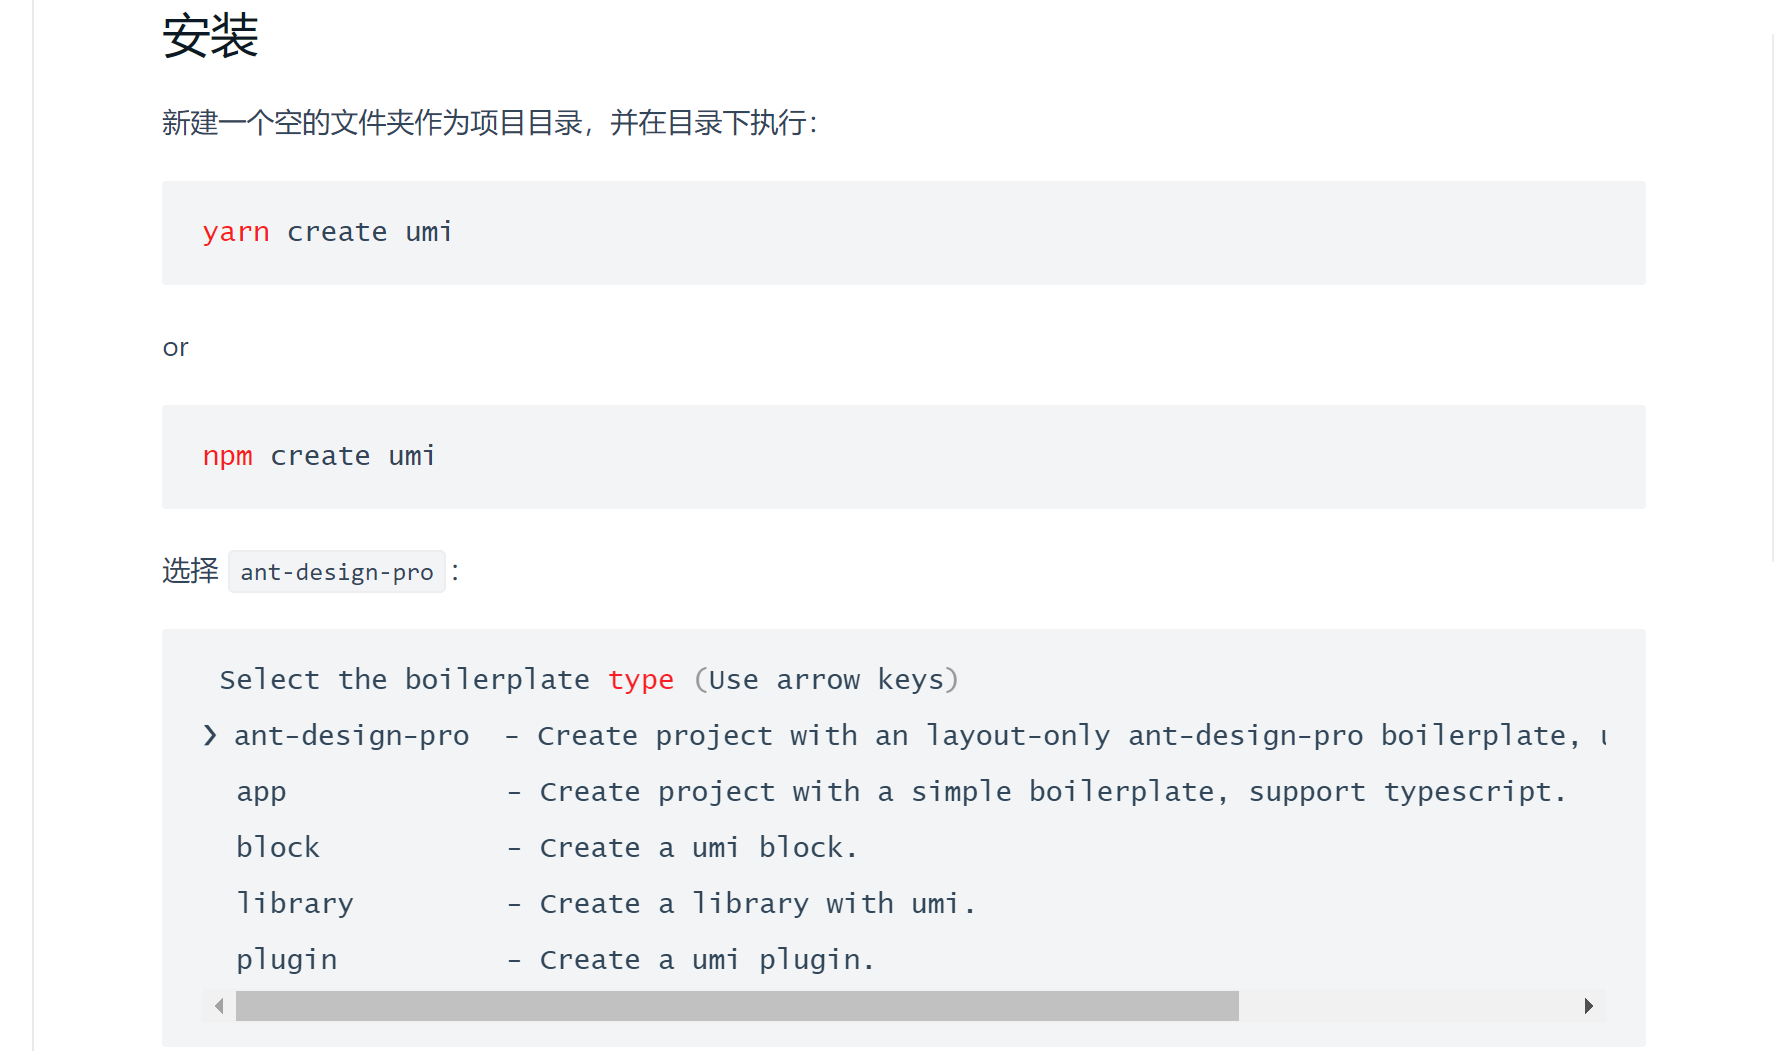Click the word or between code blocks
Screen dimensions: 1782x1051
[175, 347]
